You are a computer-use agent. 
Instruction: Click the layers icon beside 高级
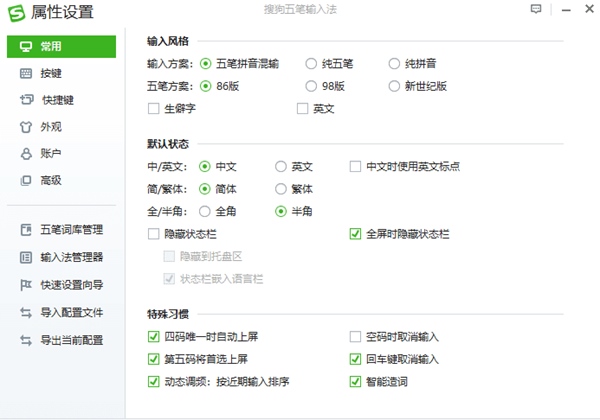[26, 180]
